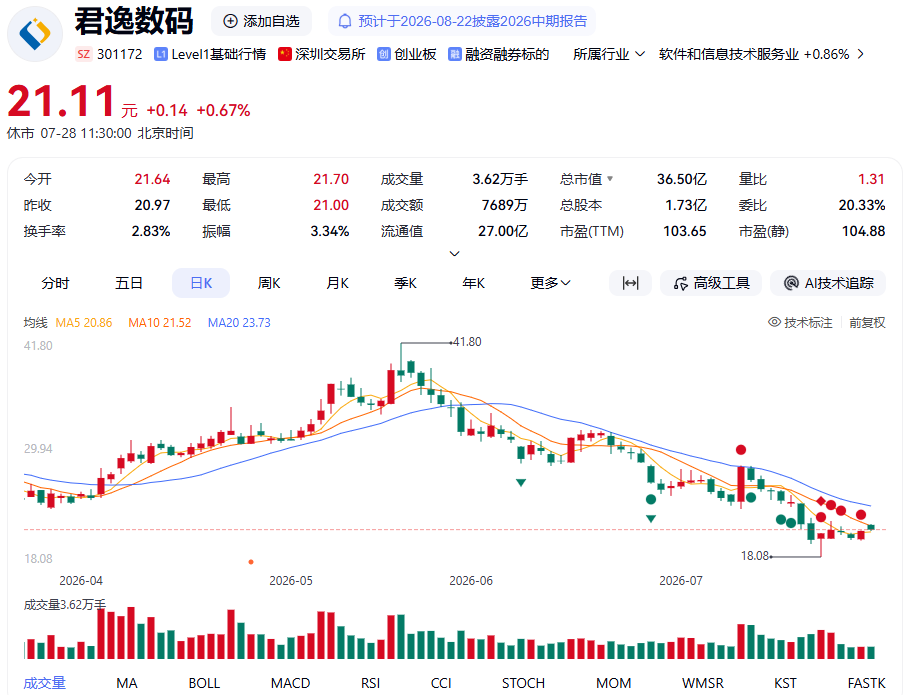
Task: Click the MA20 23.73 legend
Action: tap(239, 322)
